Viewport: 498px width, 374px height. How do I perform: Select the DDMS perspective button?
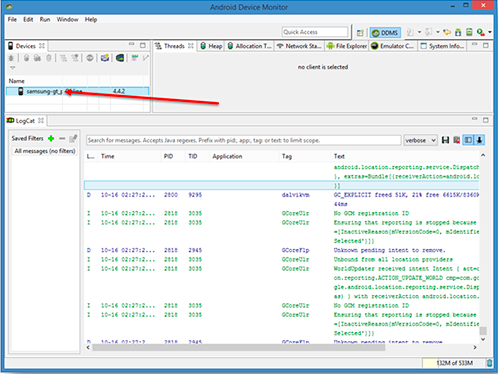385,32
